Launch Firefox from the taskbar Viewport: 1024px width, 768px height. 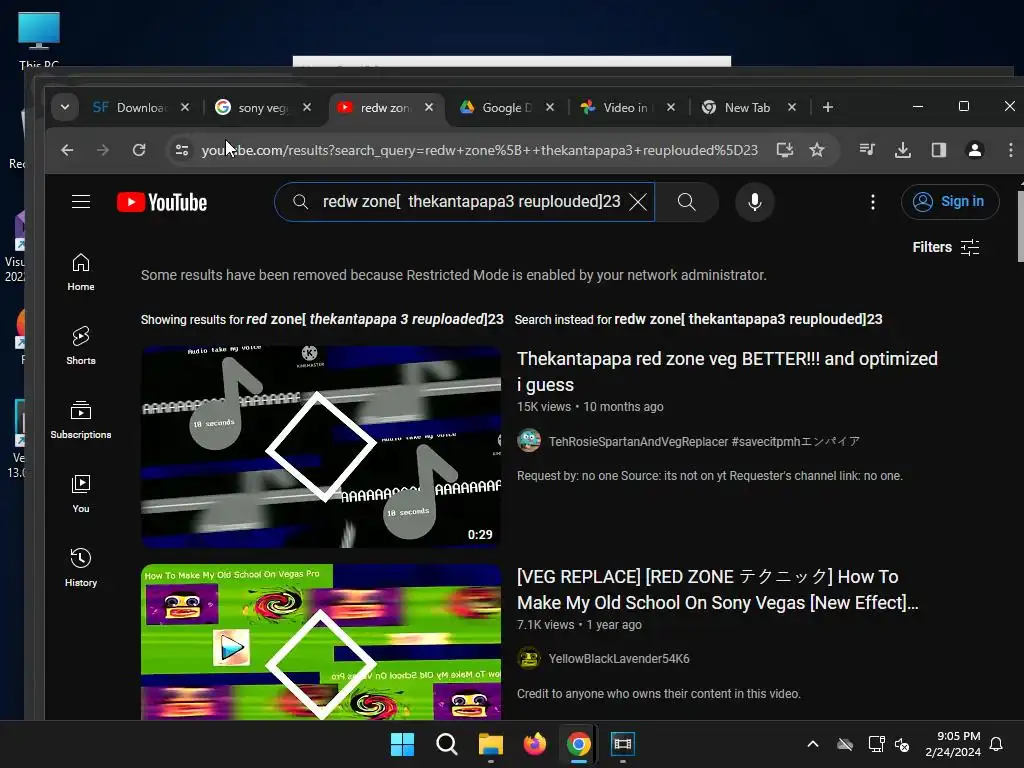point(535,744)
